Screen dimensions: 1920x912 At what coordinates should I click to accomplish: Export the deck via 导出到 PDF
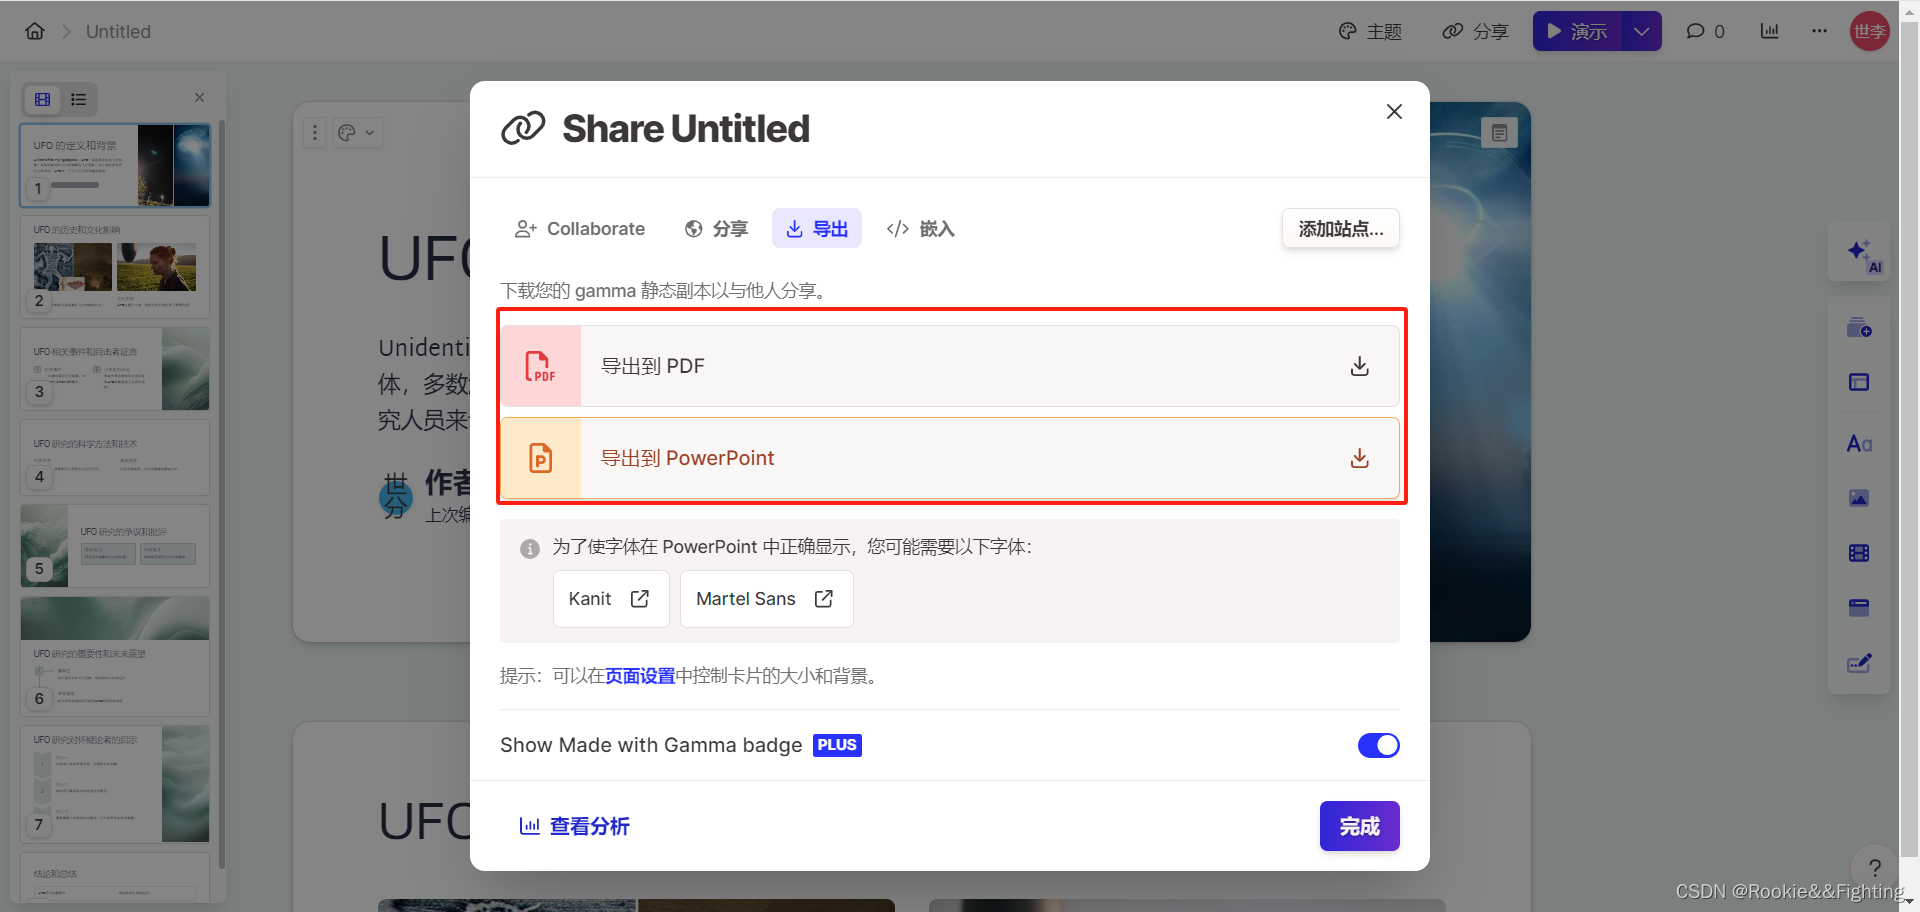pos(950,366)
